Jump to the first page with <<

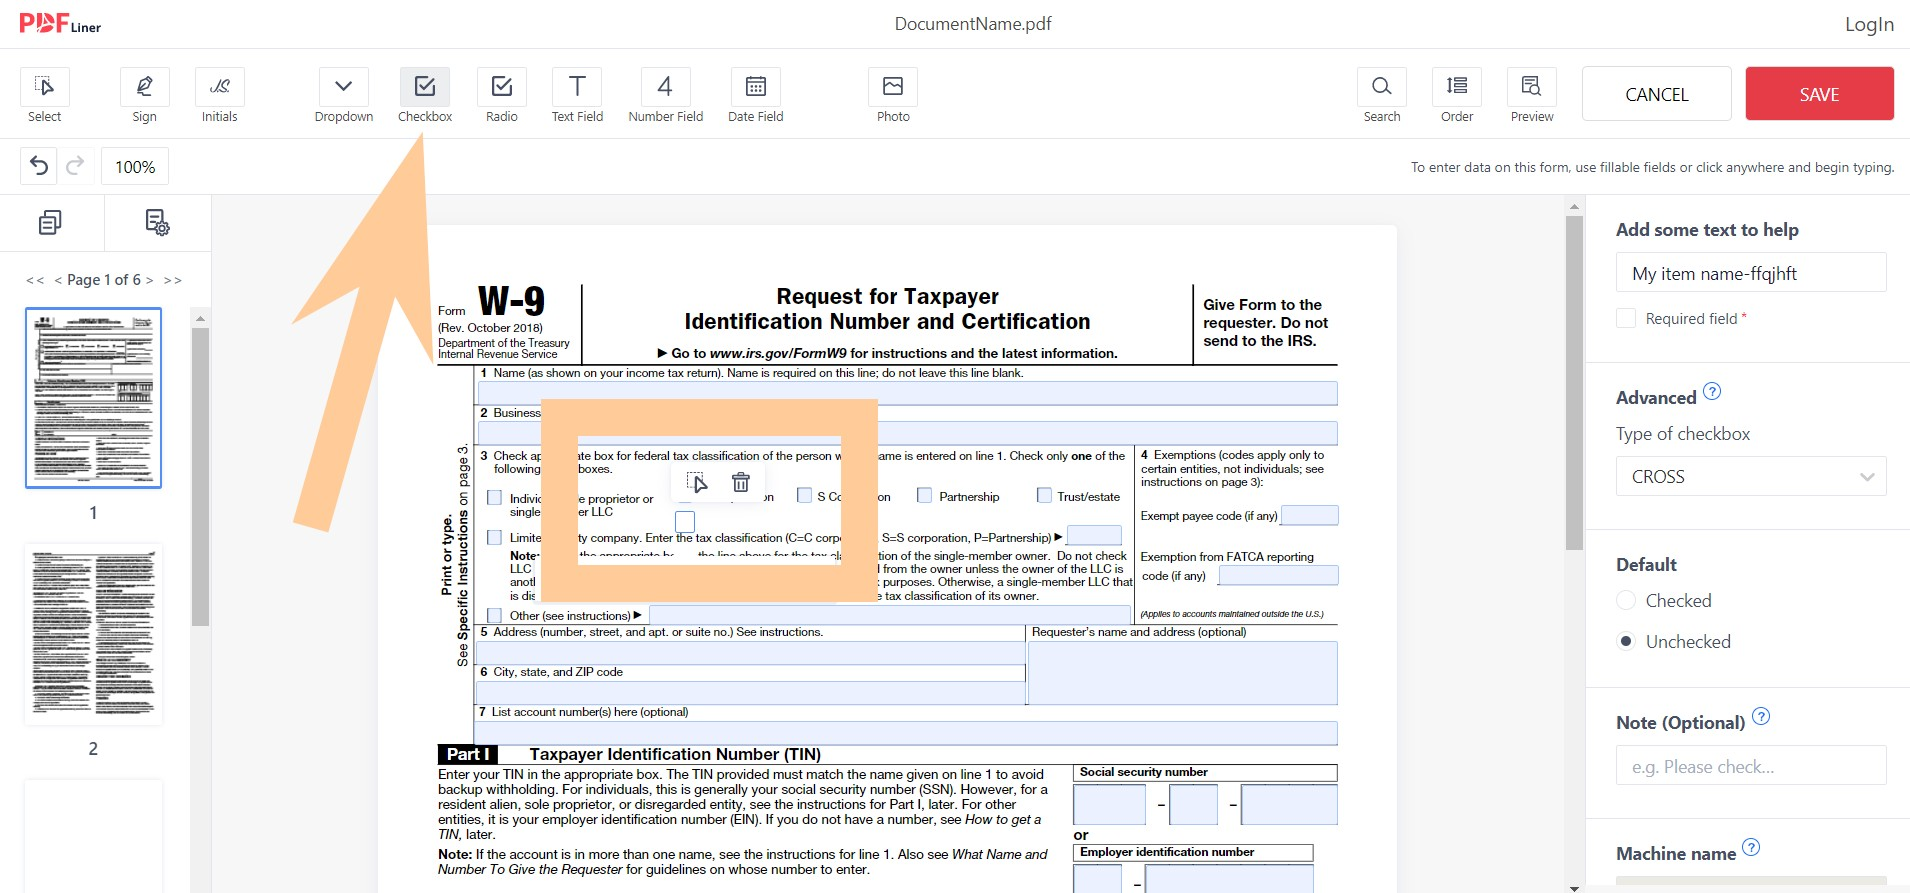click(35, 280)
